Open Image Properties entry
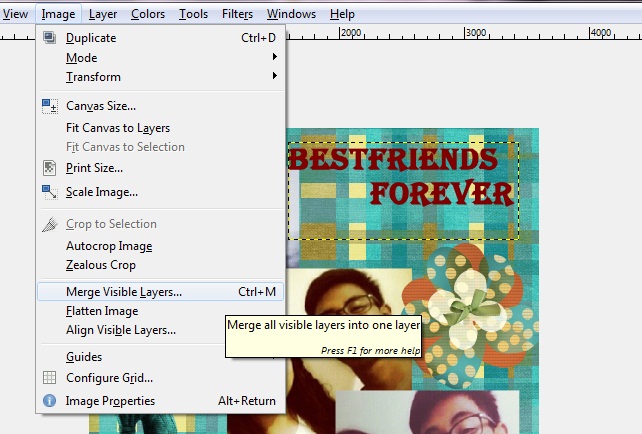Viewport: 642px width, 434px height. click(160, 400)
